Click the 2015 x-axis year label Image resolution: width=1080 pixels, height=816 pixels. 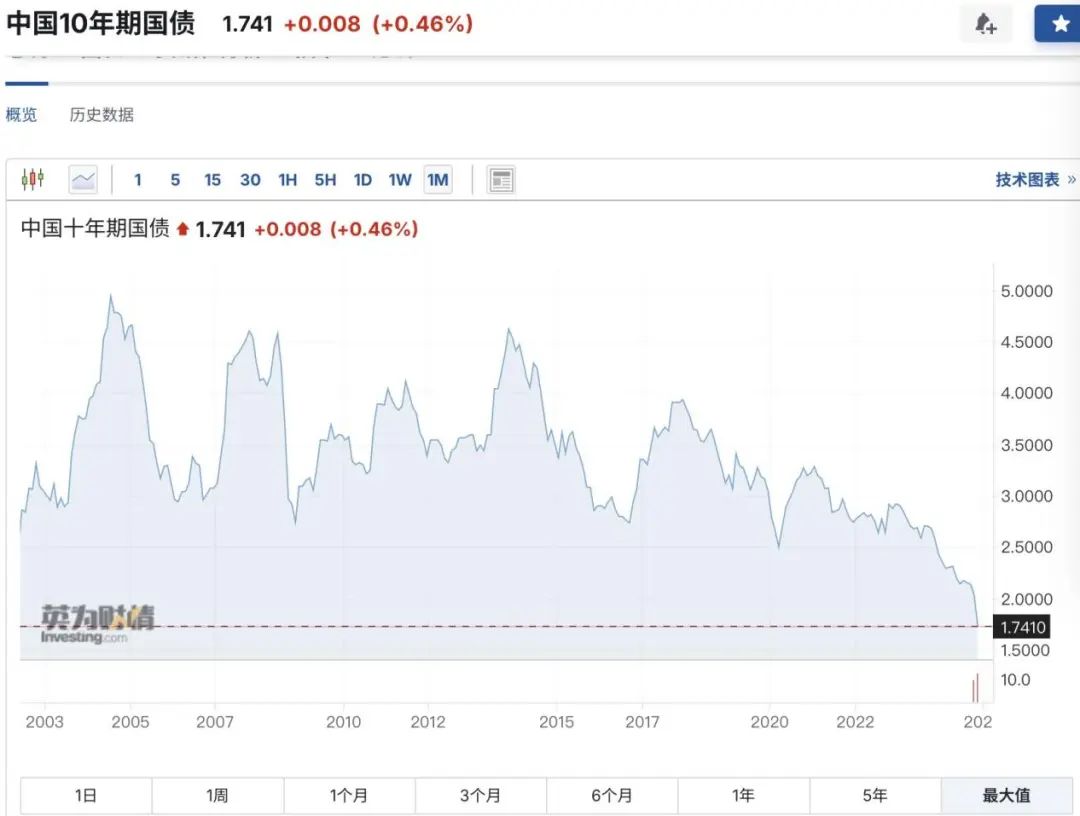coord(557,722)
